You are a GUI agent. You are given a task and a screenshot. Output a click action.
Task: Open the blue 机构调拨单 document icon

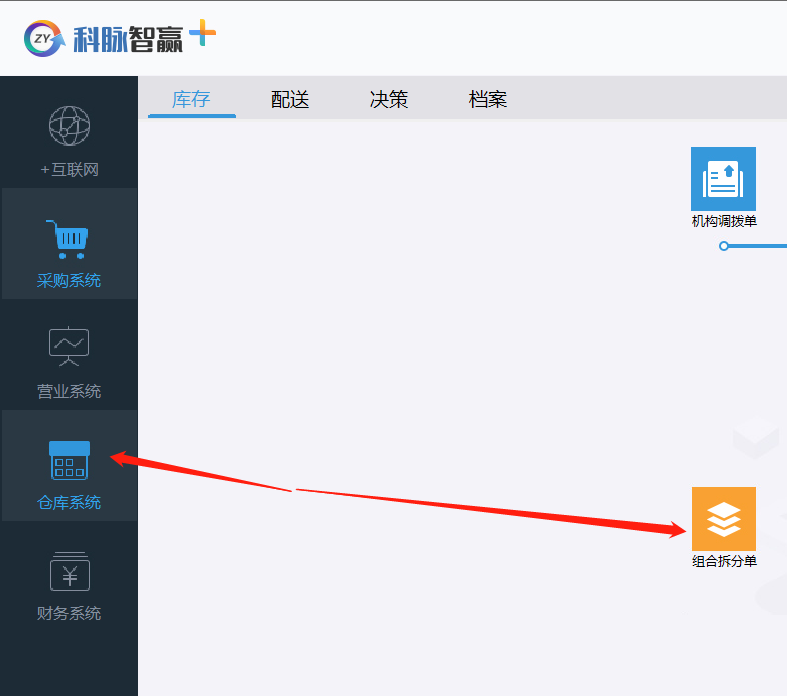[x=723, y=179]
